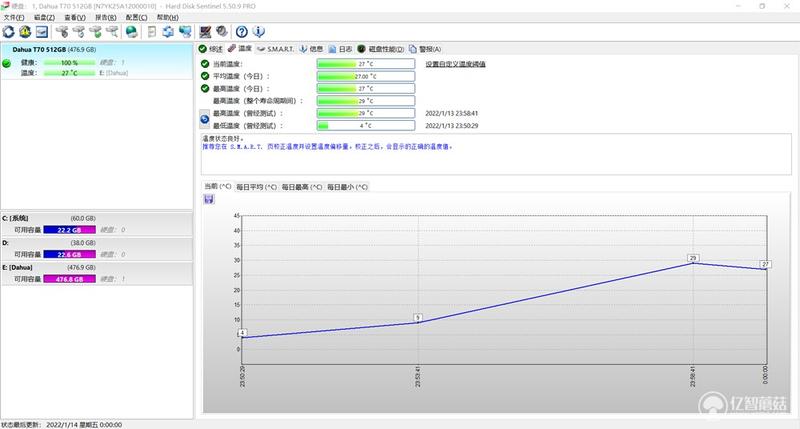Click the 27 °C temperature bar in disk list
This screenshot has height=429, width=800.
(x=69, y=73)
